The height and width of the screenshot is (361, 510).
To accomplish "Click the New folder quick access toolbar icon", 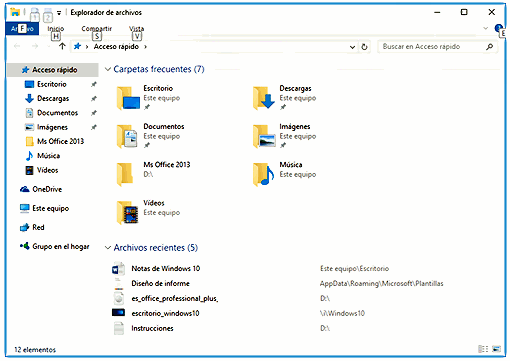I will [x=48, y=14].
